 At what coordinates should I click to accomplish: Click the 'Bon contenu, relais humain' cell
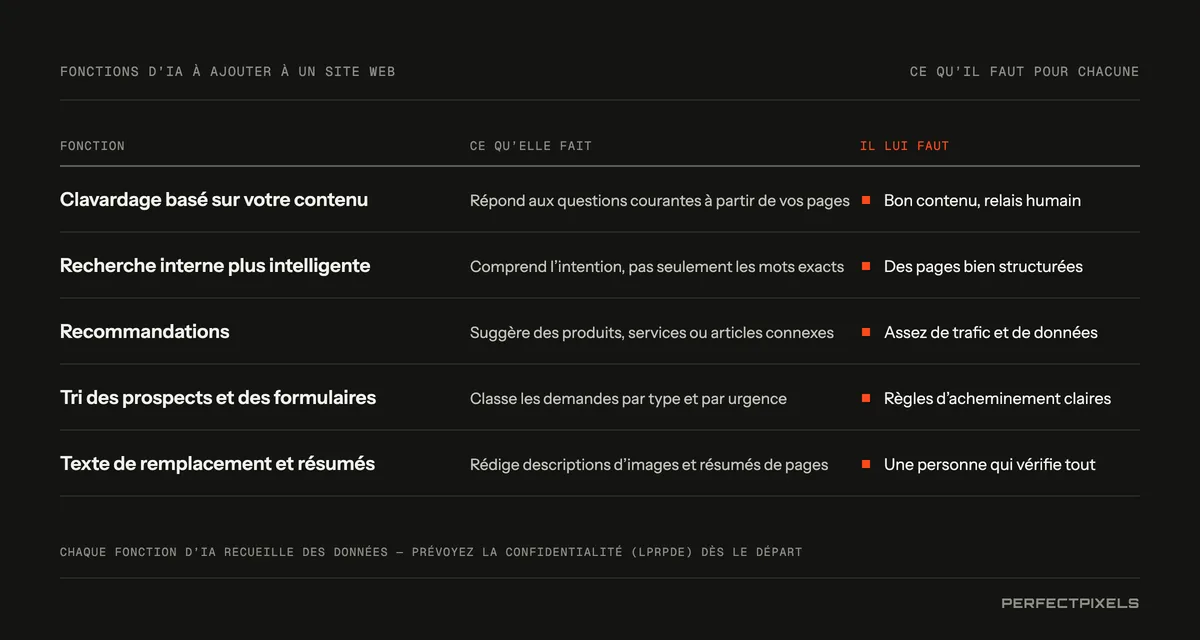pos(982,201)
